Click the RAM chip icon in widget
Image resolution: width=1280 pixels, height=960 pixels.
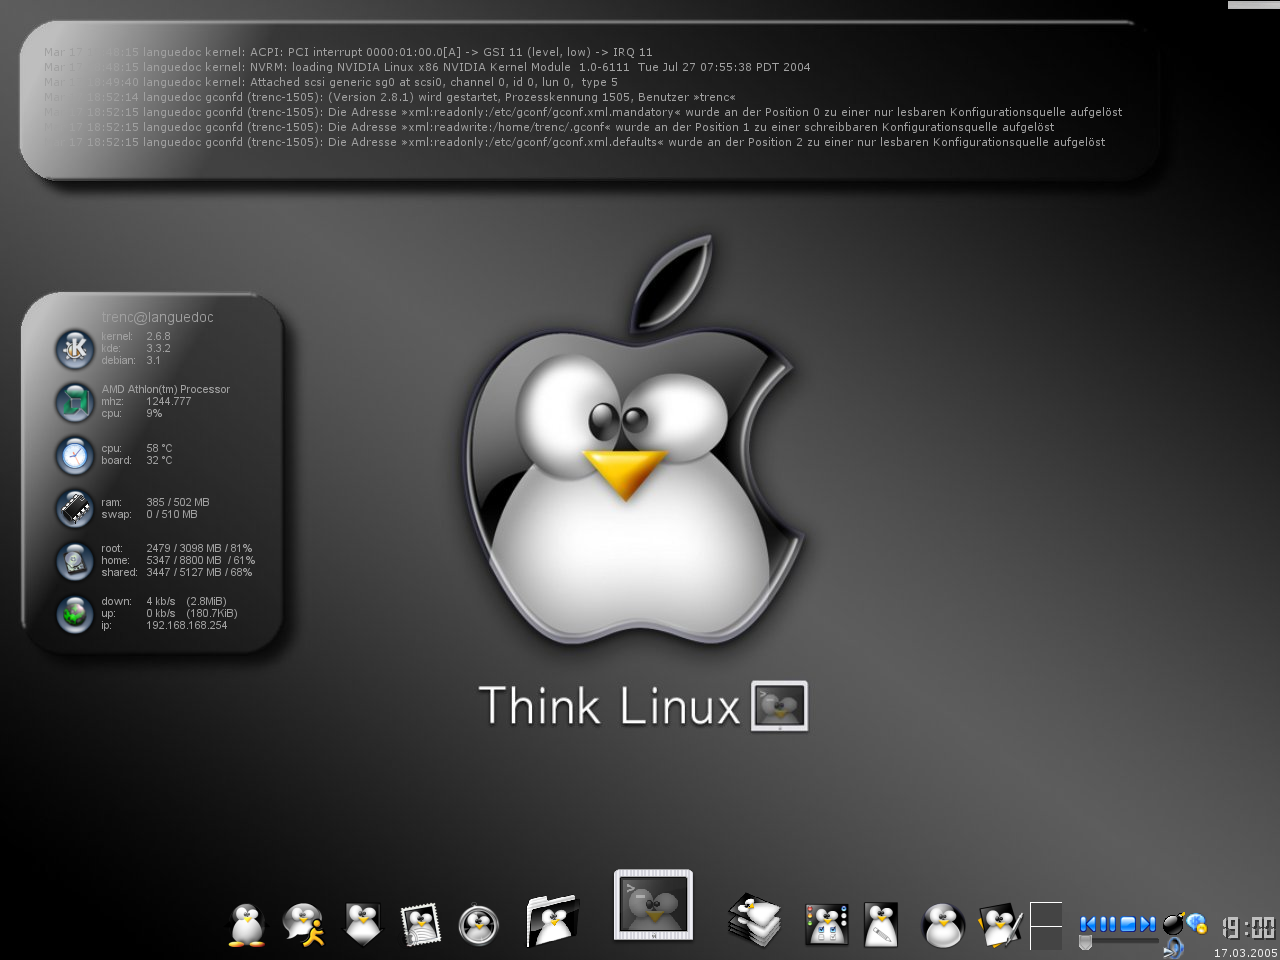click(x=75, y=508)
